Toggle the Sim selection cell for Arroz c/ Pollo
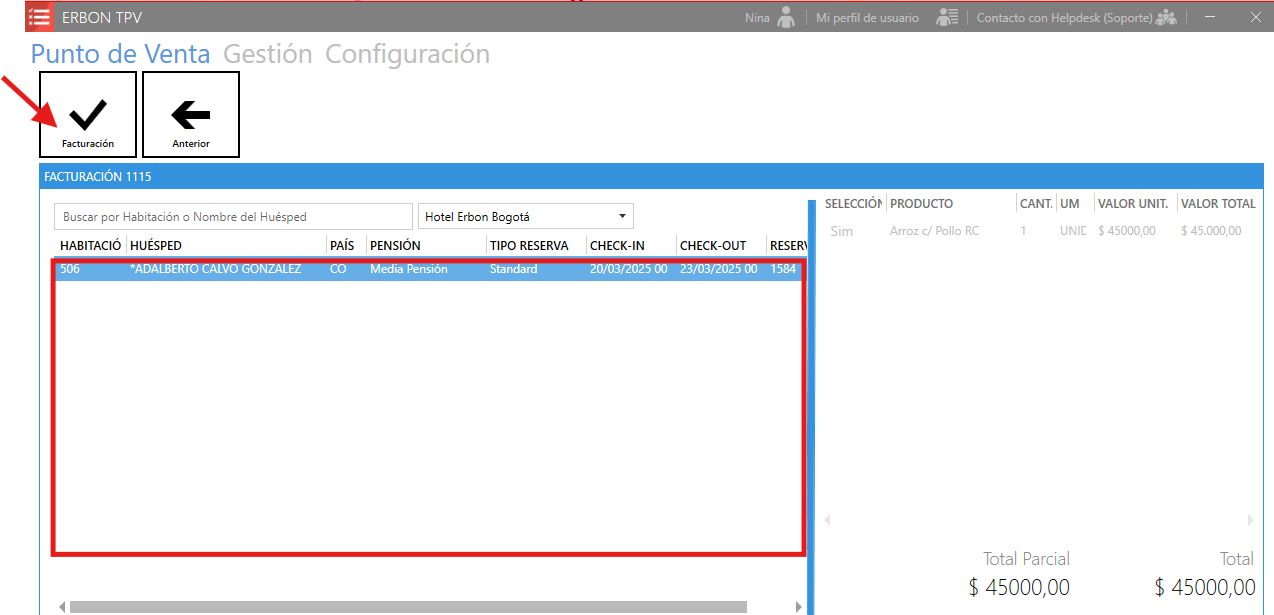Screen dimensions: 1274x615 [x=842, y=231]
